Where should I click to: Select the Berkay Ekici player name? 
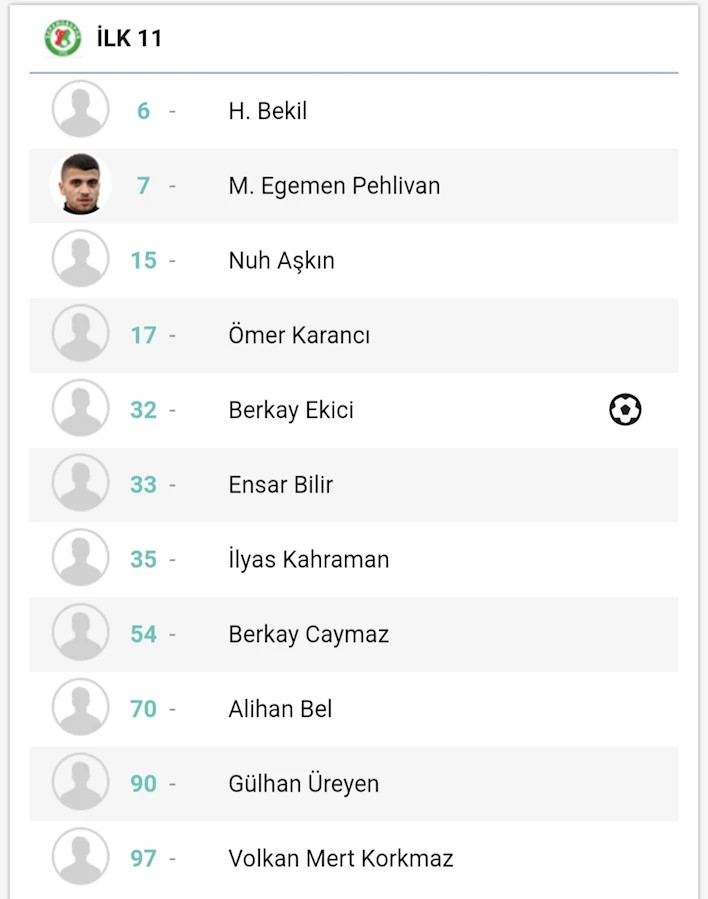click(291, 410)
